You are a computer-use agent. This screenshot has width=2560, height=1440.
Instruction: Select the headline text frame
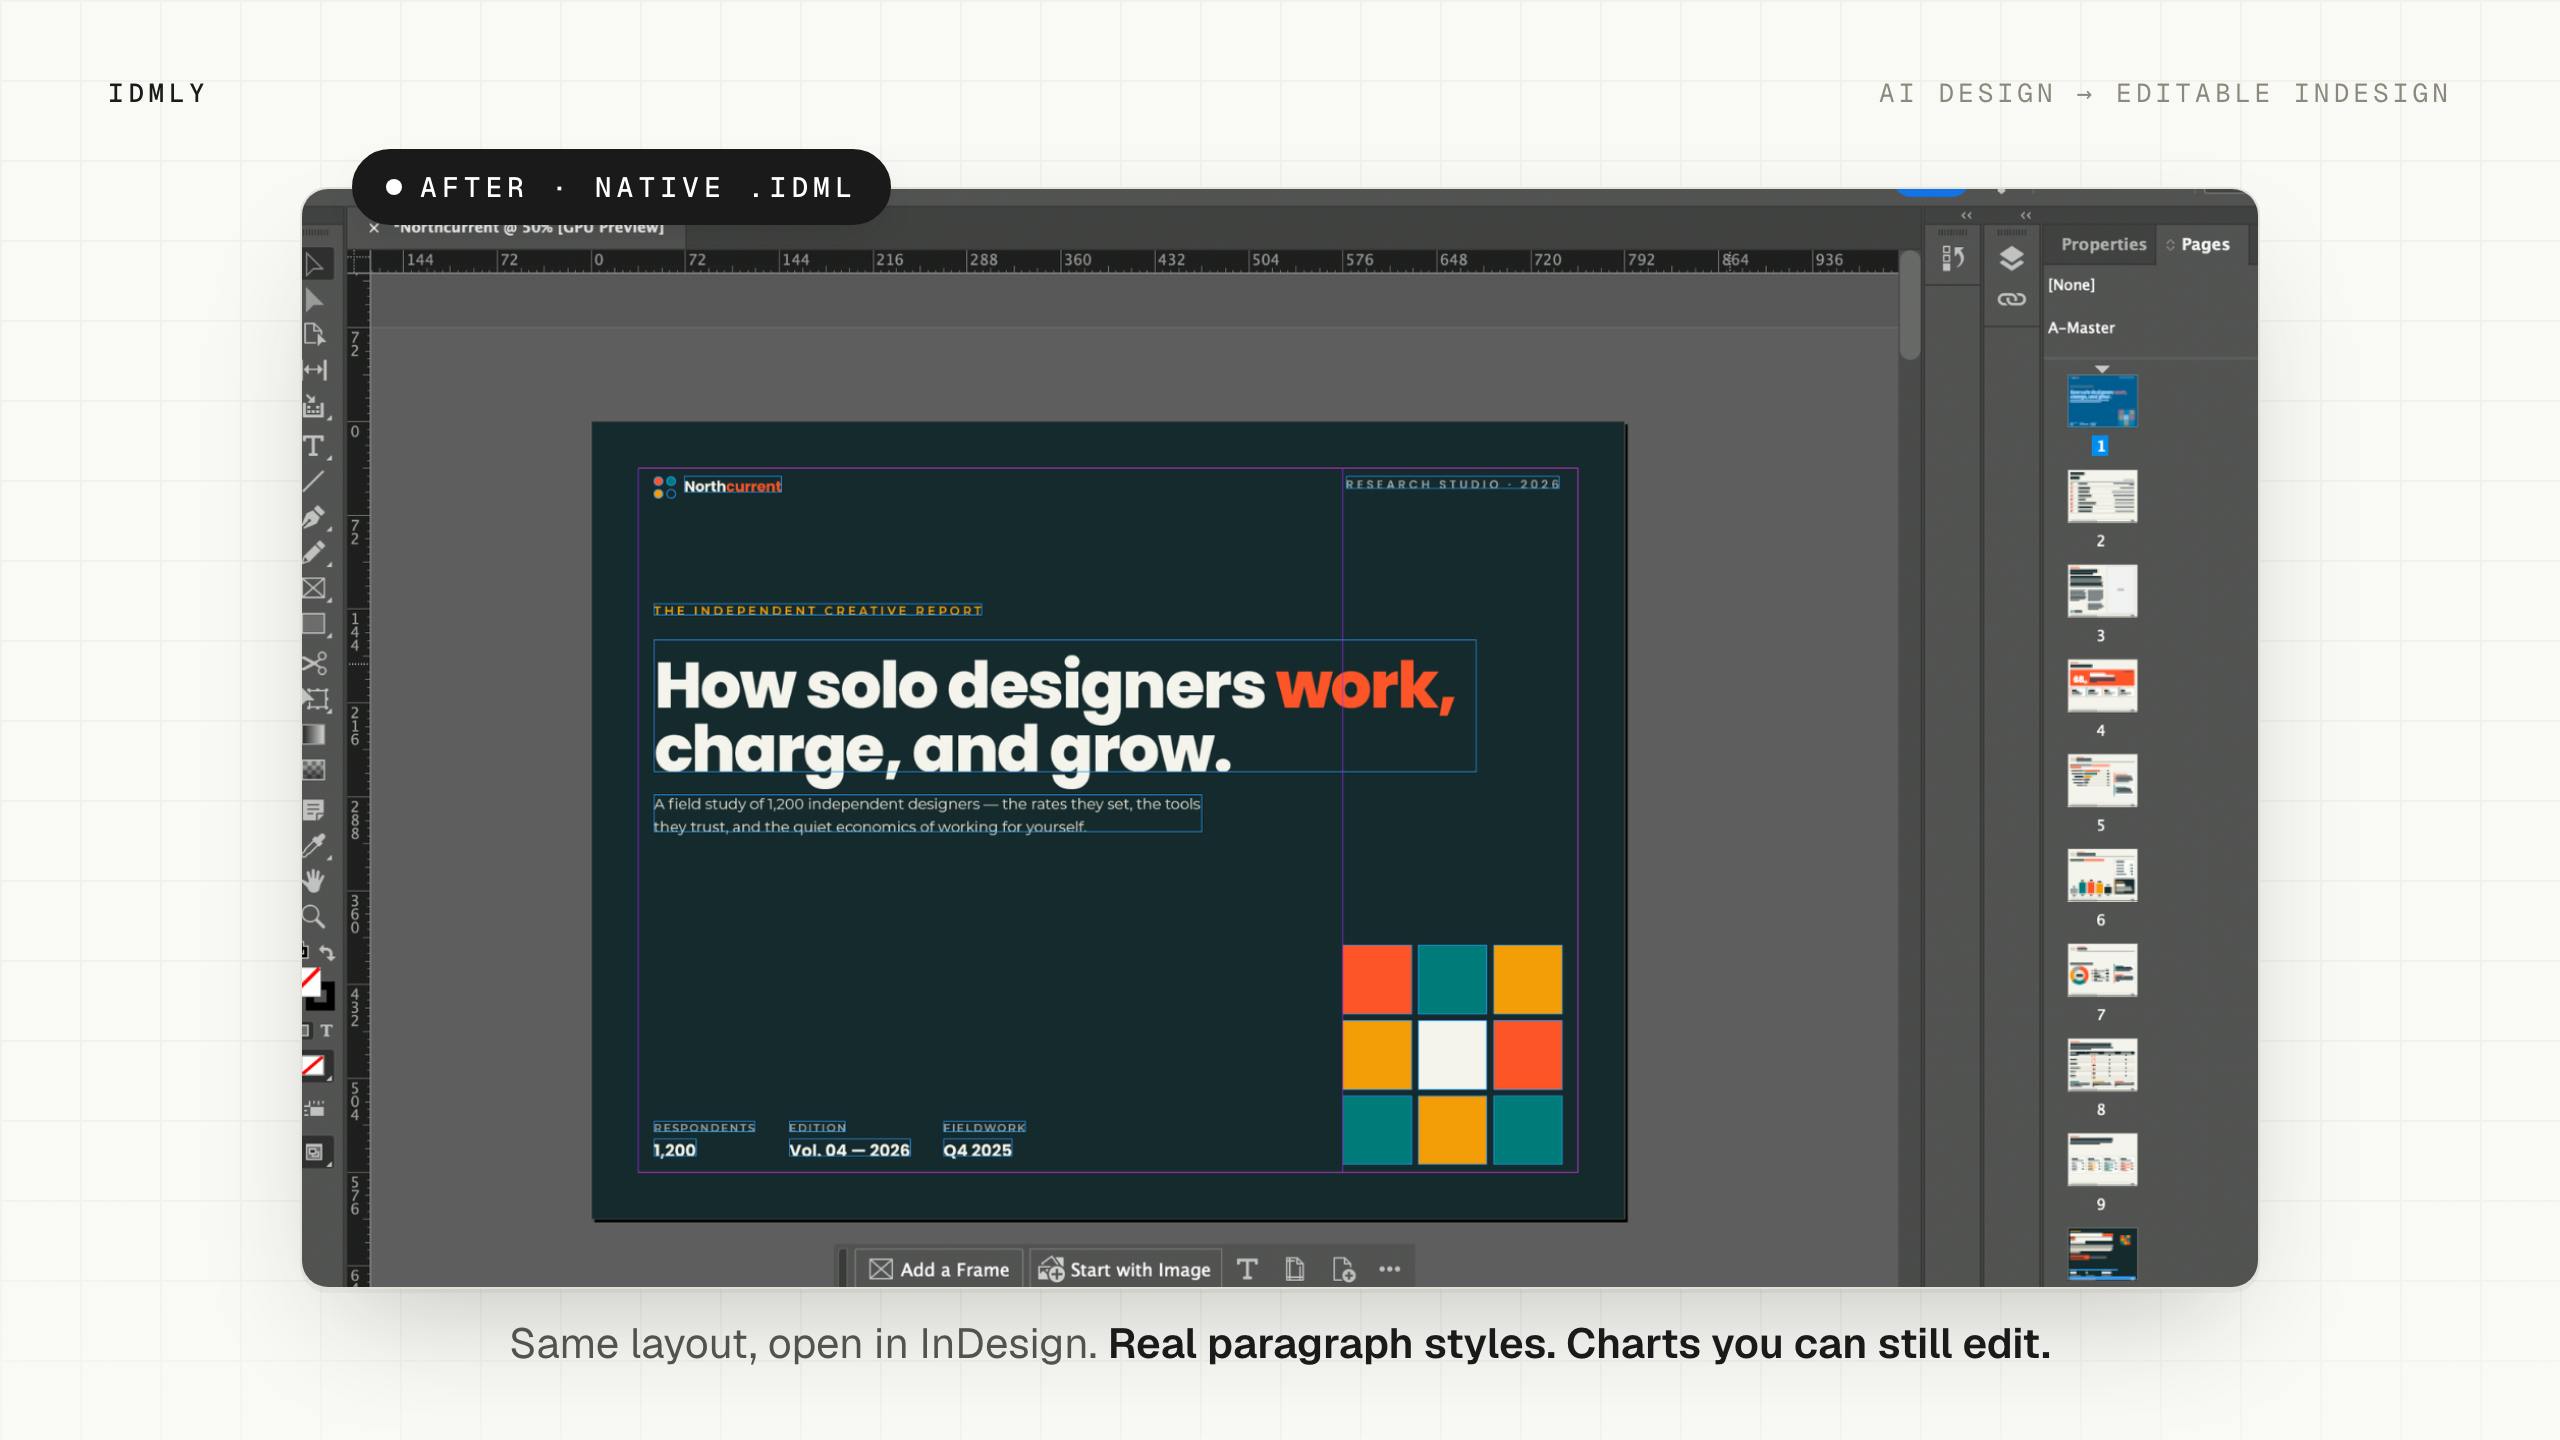pyautogui.click(x=1064, y=706)
